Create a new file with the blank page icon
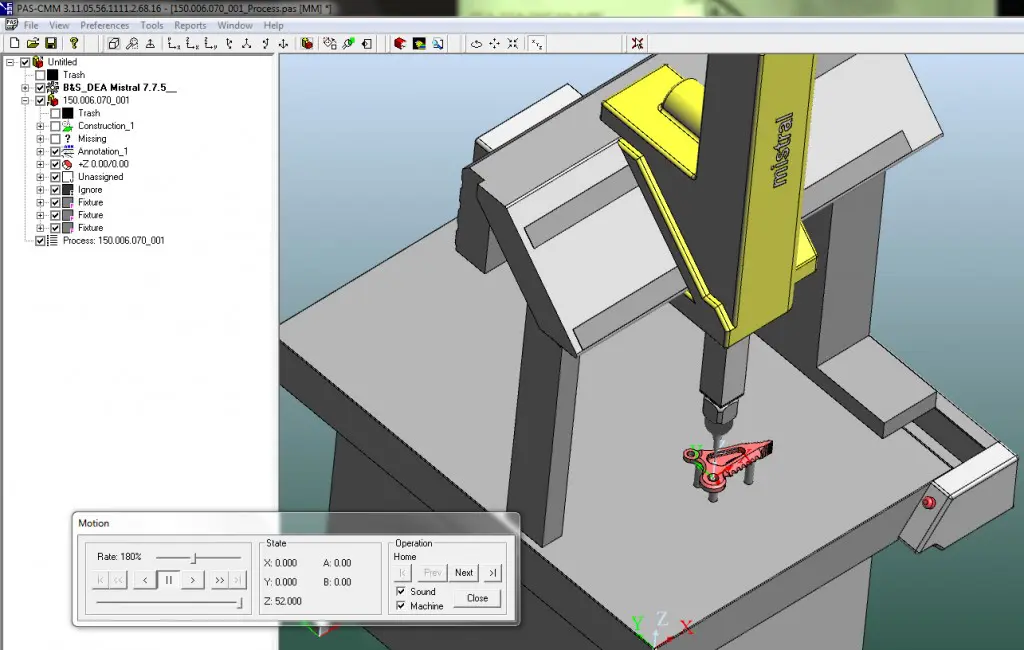 [x=14, y=44]
